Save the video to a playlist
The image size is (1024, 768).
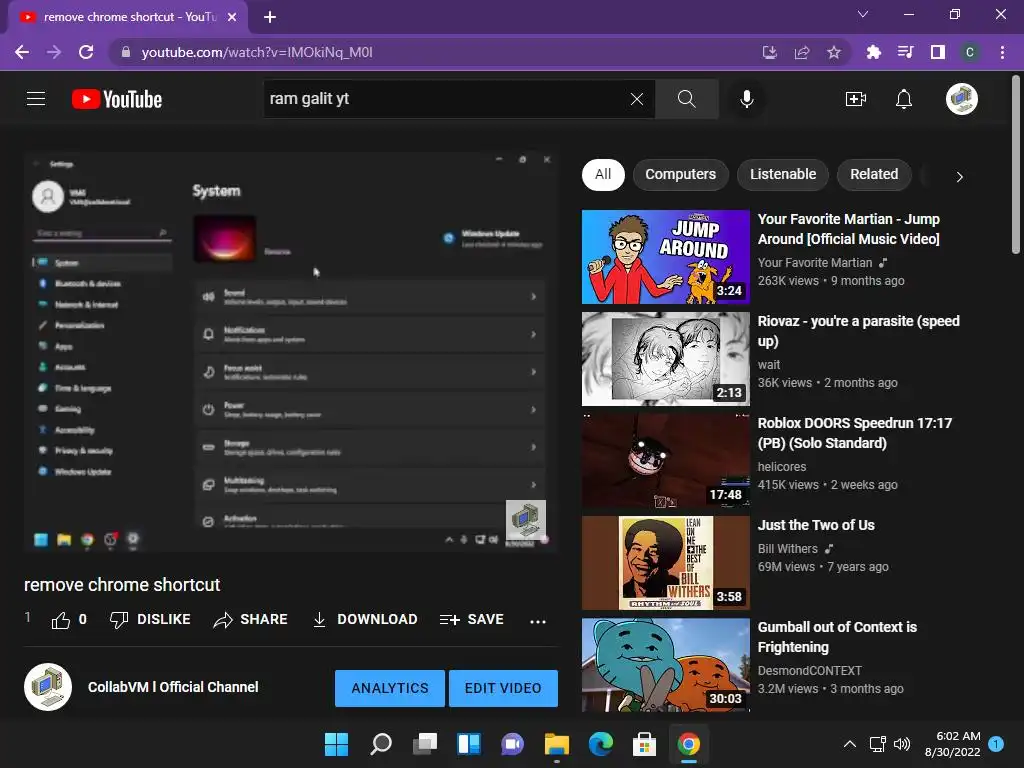tap(472, 619)
